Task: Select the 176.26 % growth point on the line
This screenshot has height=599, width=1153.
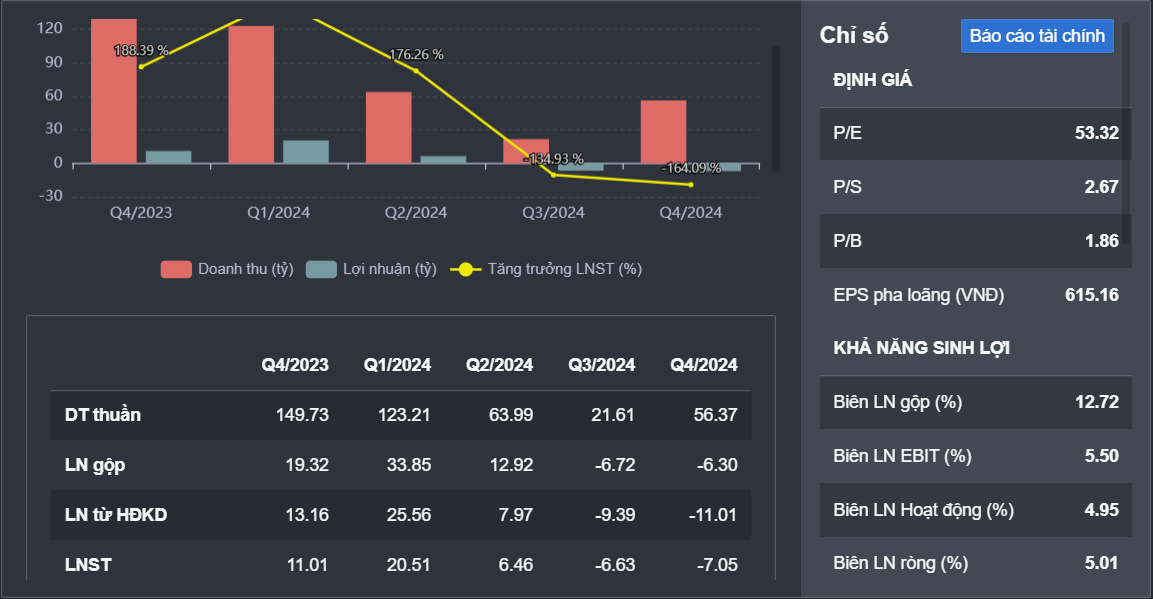Action: click(416, 71)
